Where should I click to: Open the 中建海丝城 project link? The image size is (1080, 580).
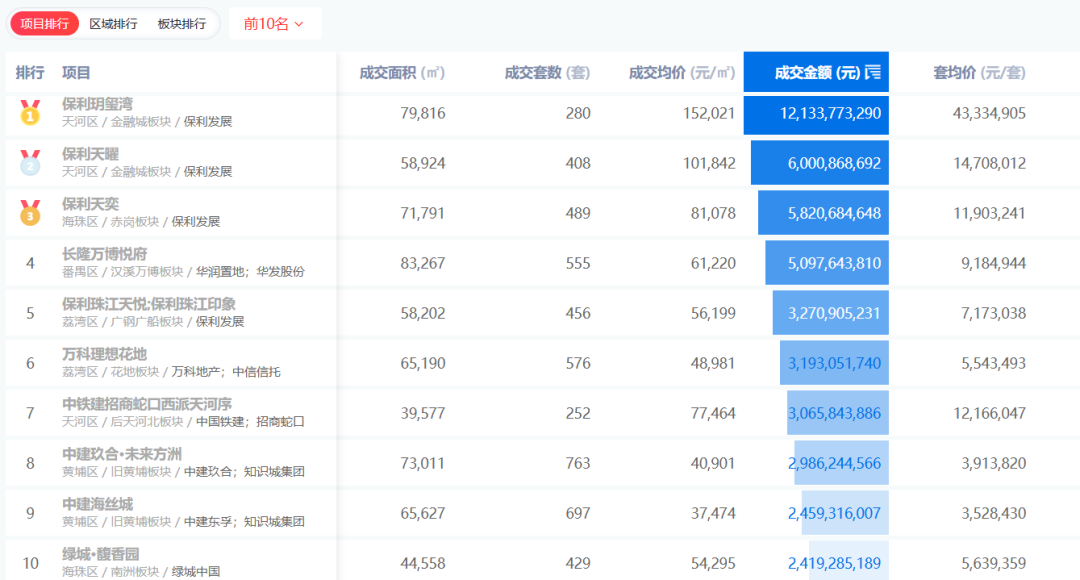(97, 504)
